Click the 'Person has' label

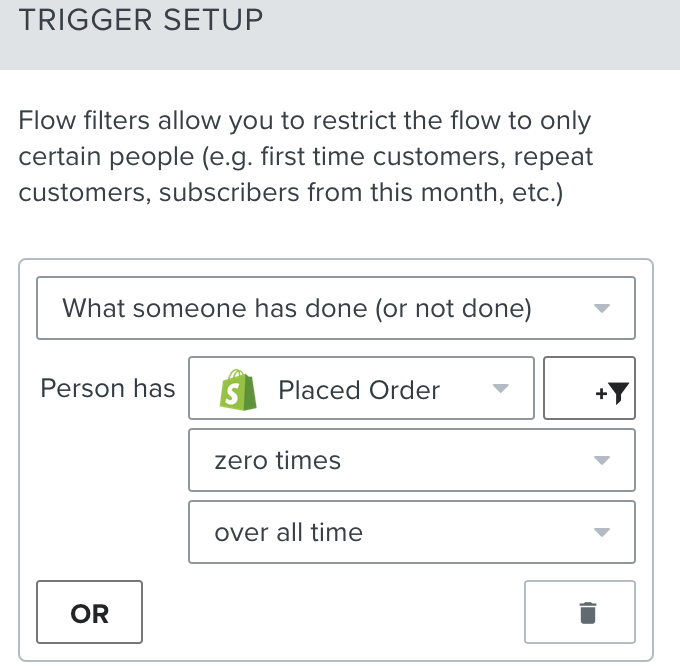[108, 389]
